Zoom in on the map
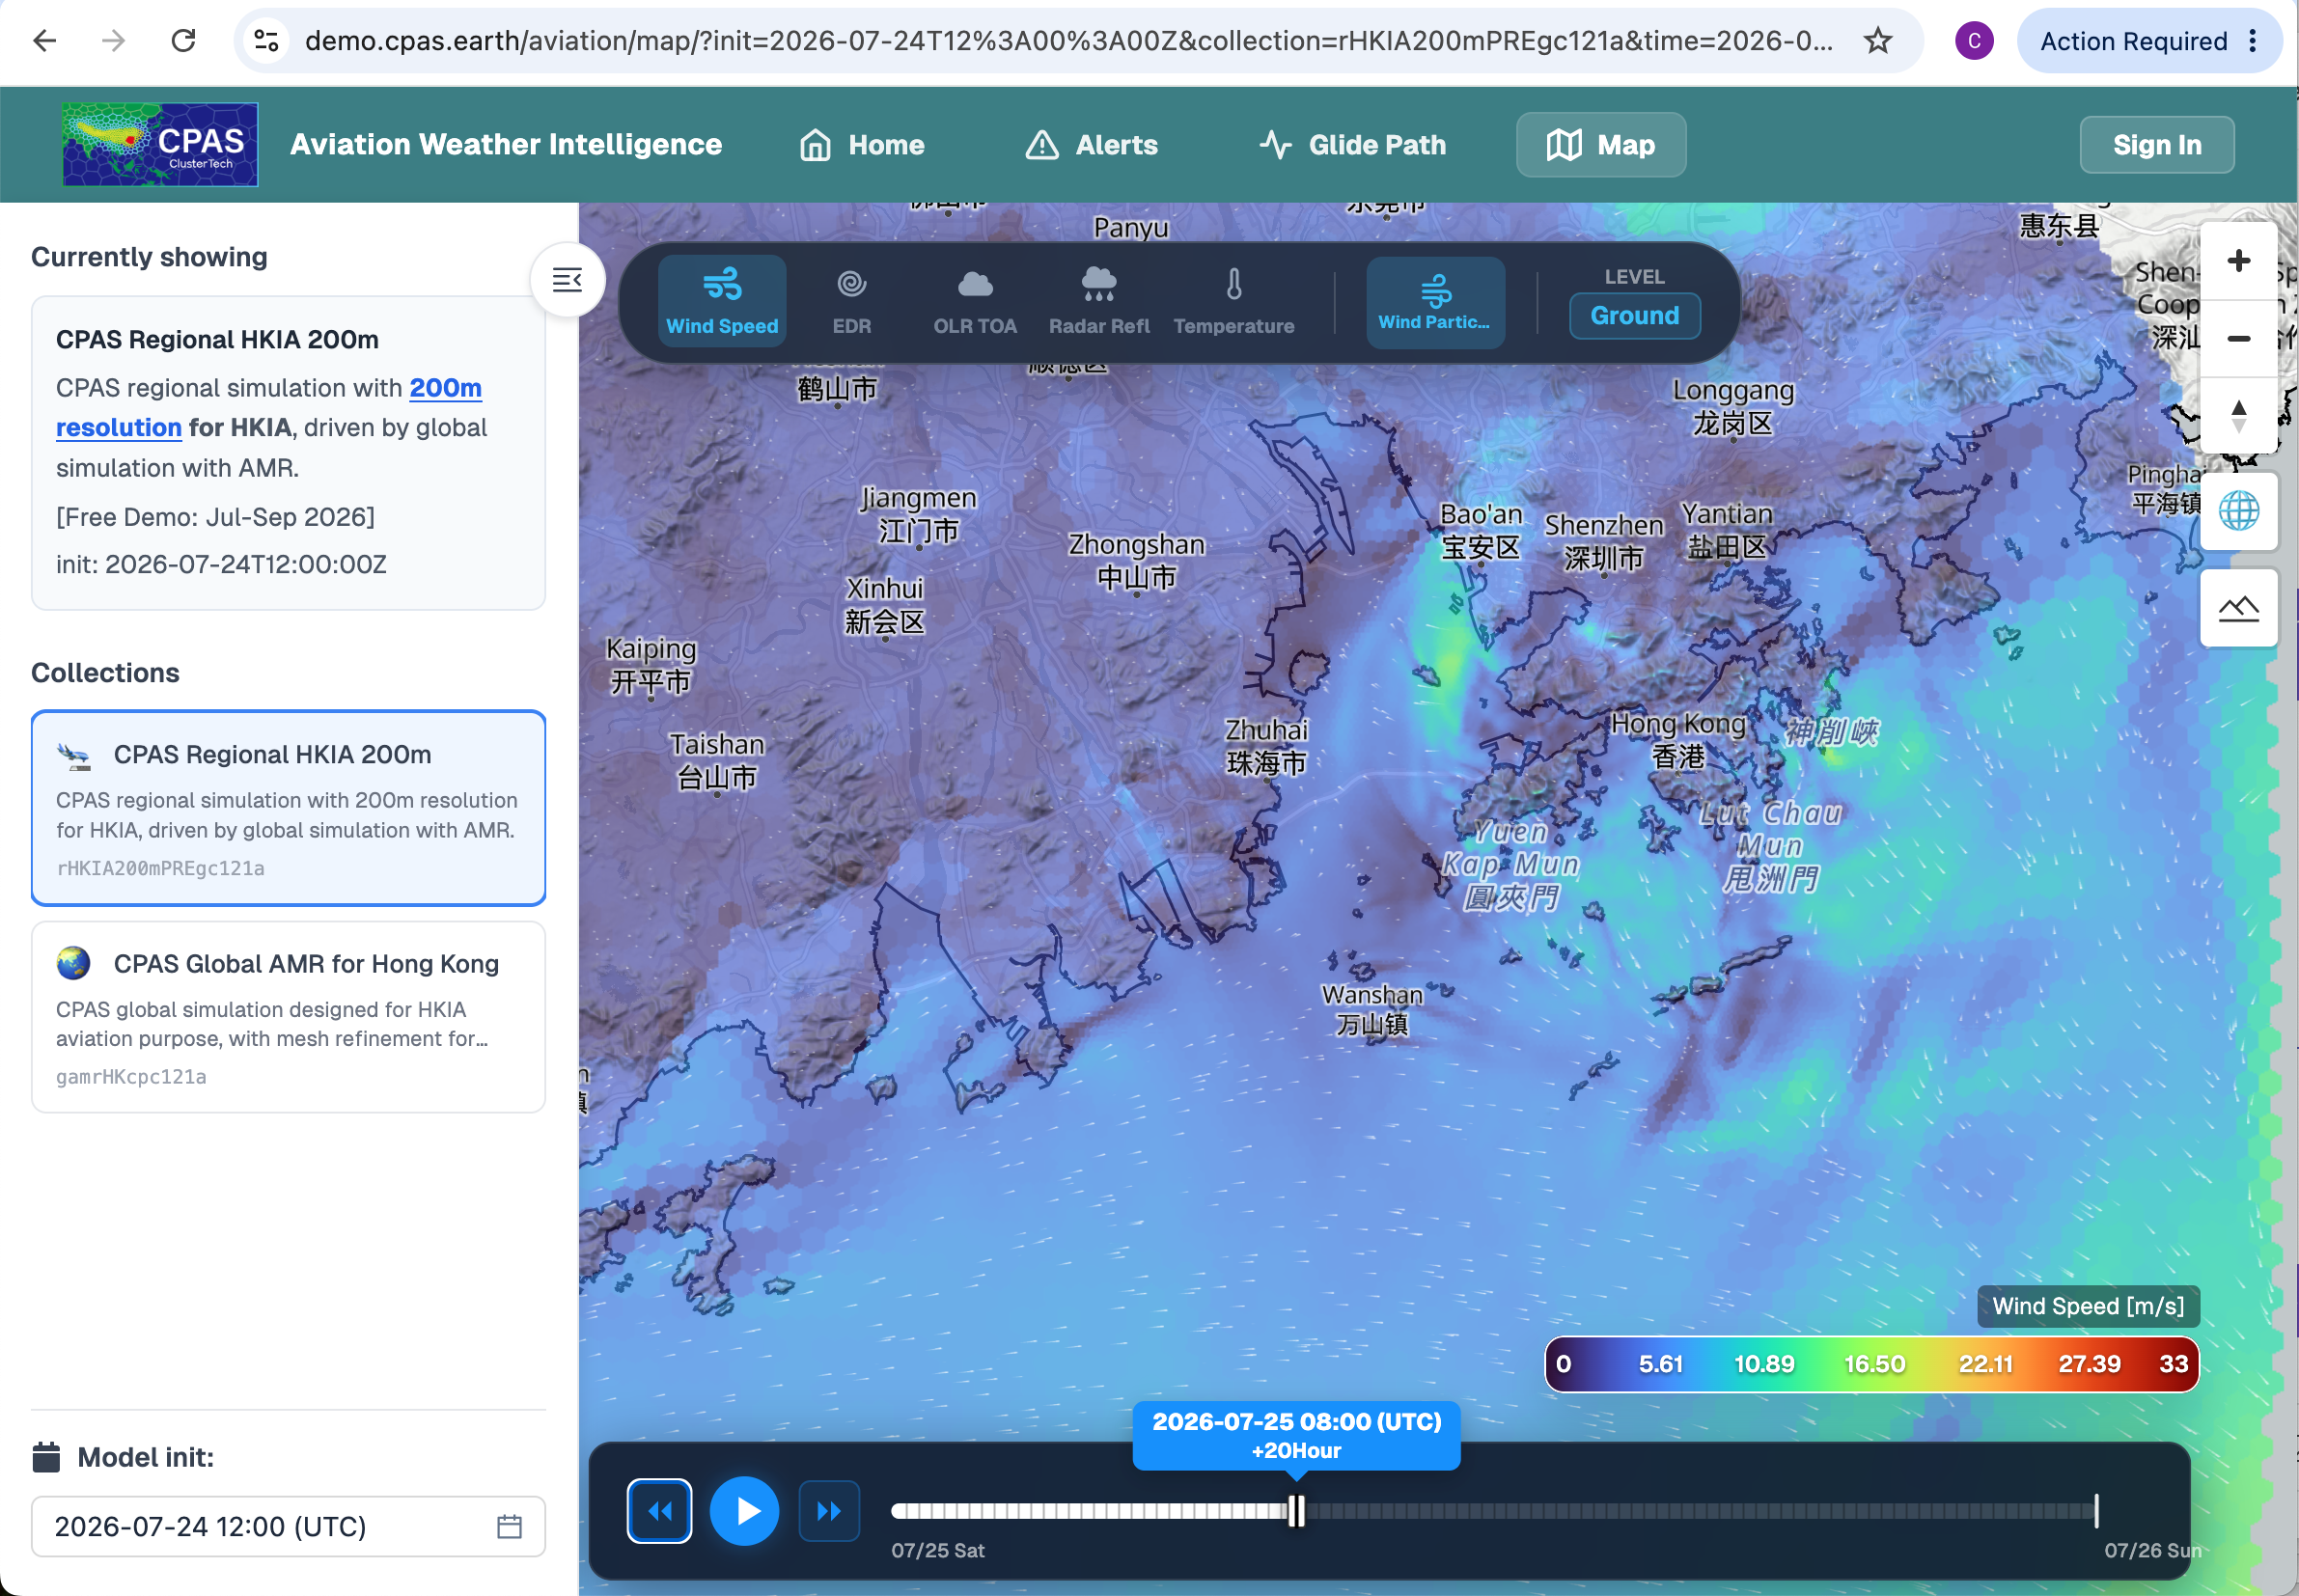Screen dimensions: 2299x1596 click(2238, 261)
